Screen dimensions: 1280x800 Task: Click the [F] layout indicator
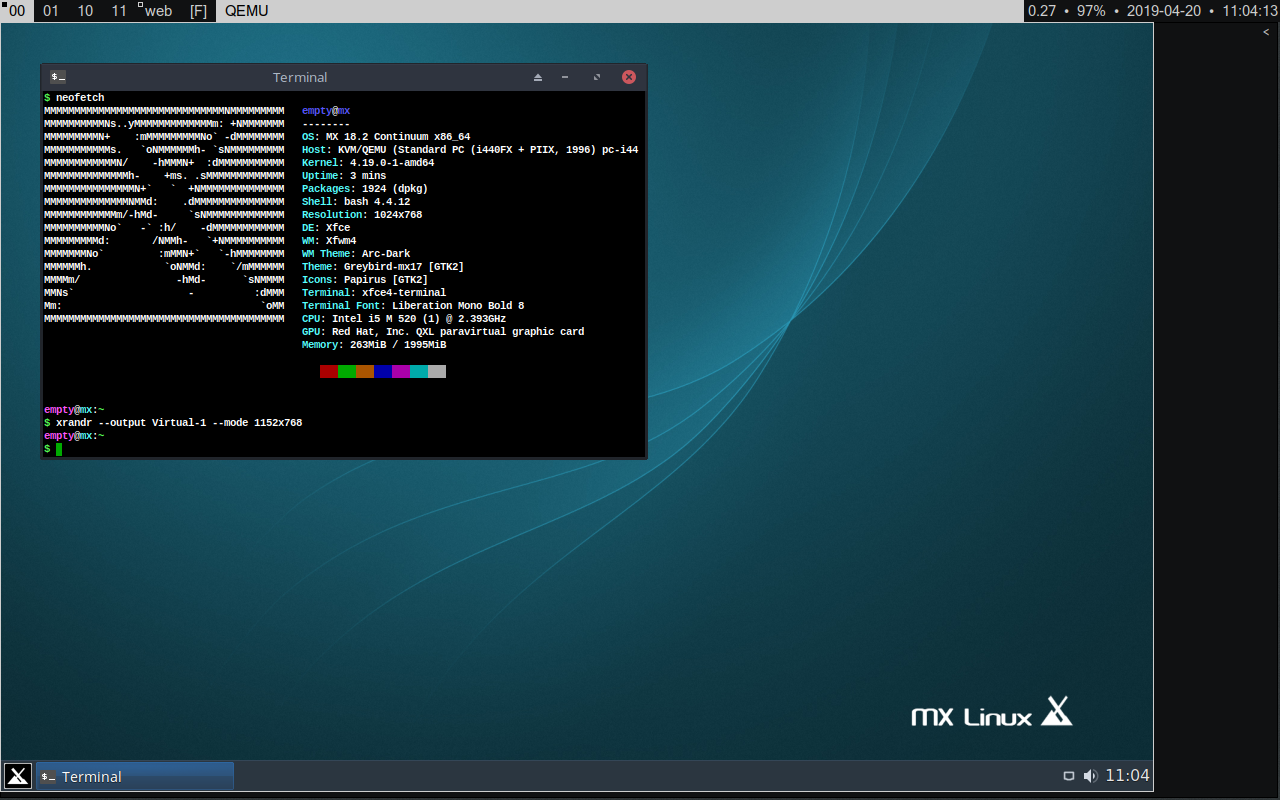click(198, 11)
